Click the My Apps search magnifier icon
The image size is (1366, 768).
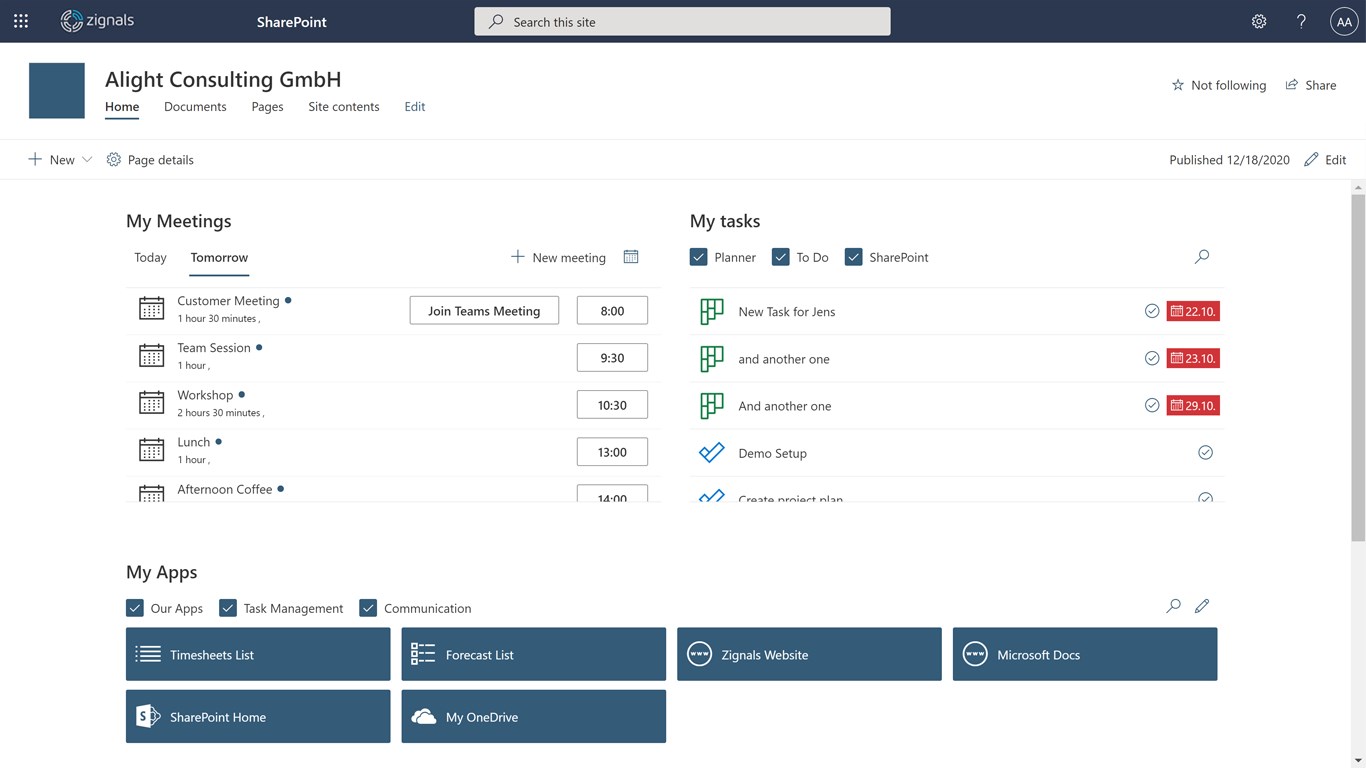[1173, 606]
